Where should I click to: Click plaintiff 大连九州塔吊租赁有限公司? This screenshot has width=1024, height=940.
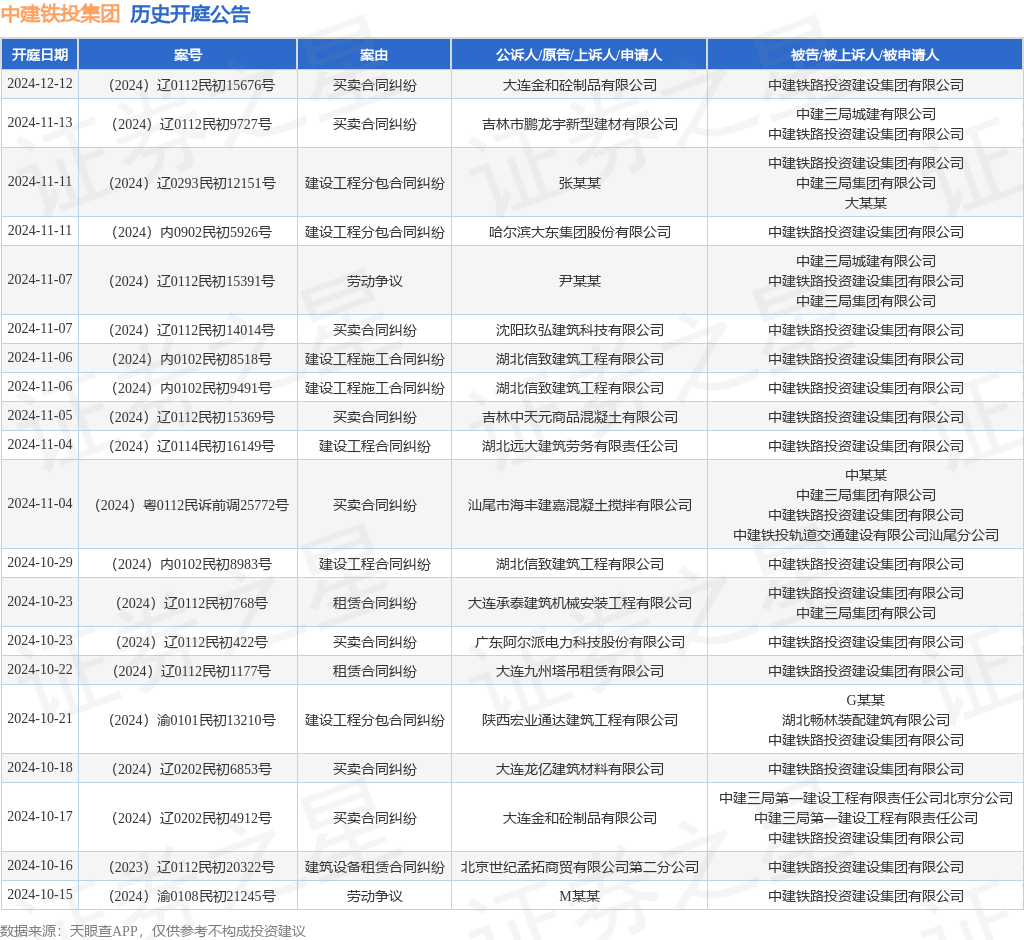(580, 671)
